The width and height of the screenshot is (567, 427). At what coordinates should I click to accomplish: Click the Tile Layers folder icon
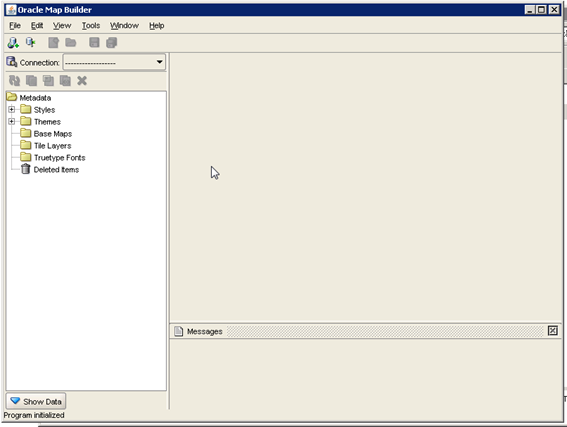click(x=26, y=145)
